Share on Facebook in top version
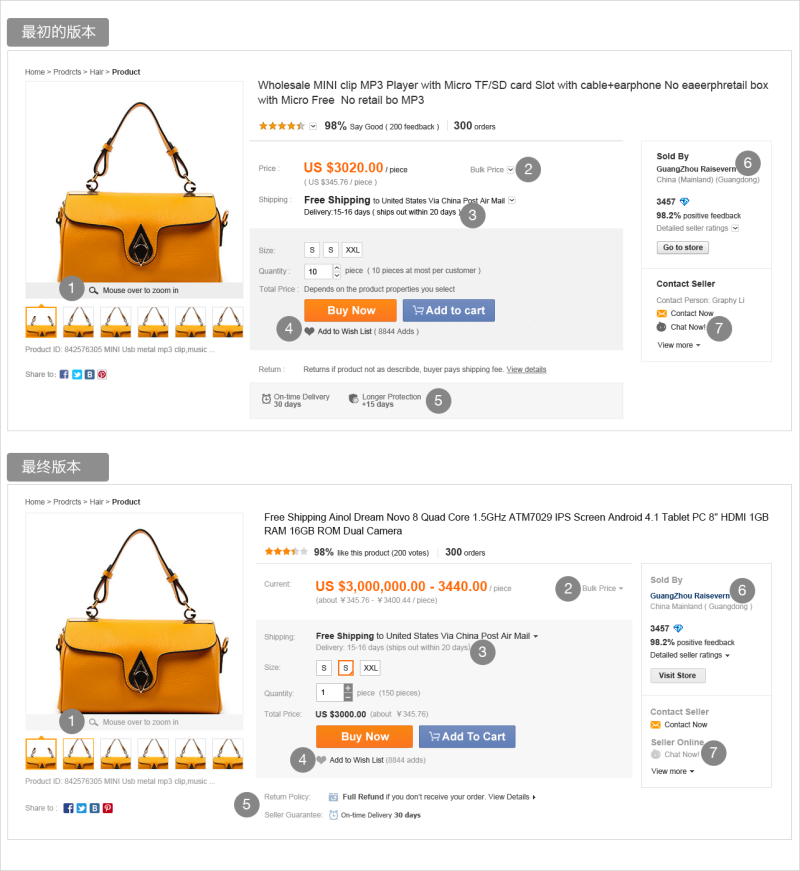The width and height of the screenshot is (800, 871). (64, 374)
